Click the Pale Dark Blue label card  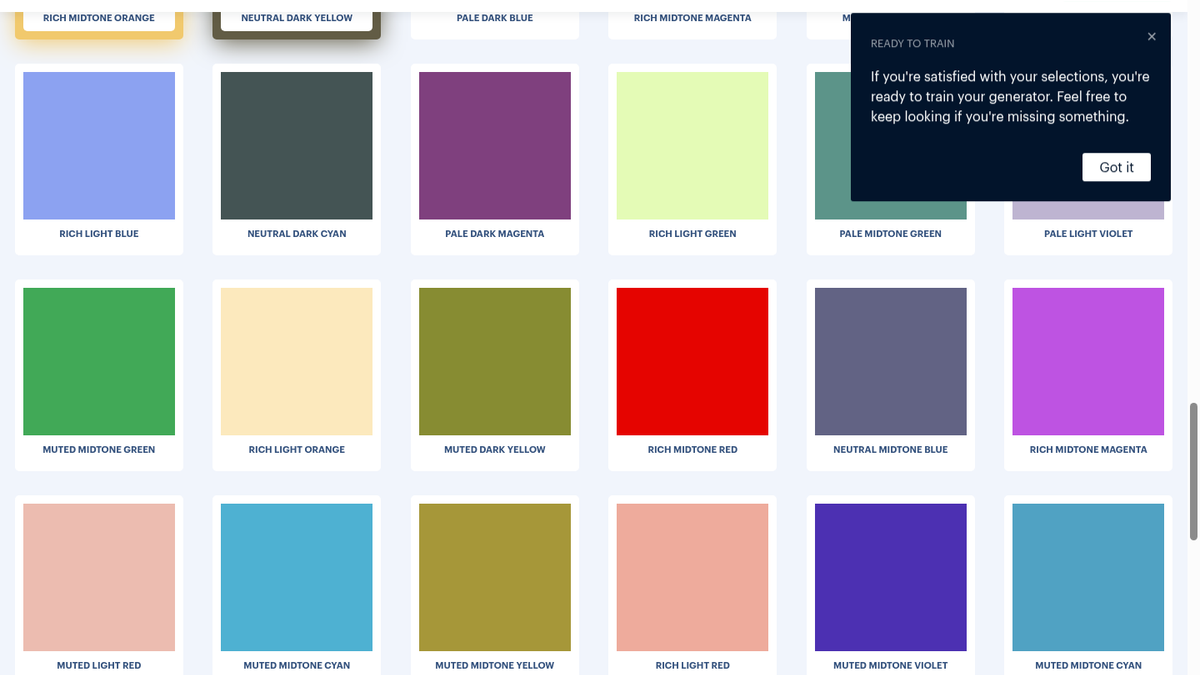495,20
